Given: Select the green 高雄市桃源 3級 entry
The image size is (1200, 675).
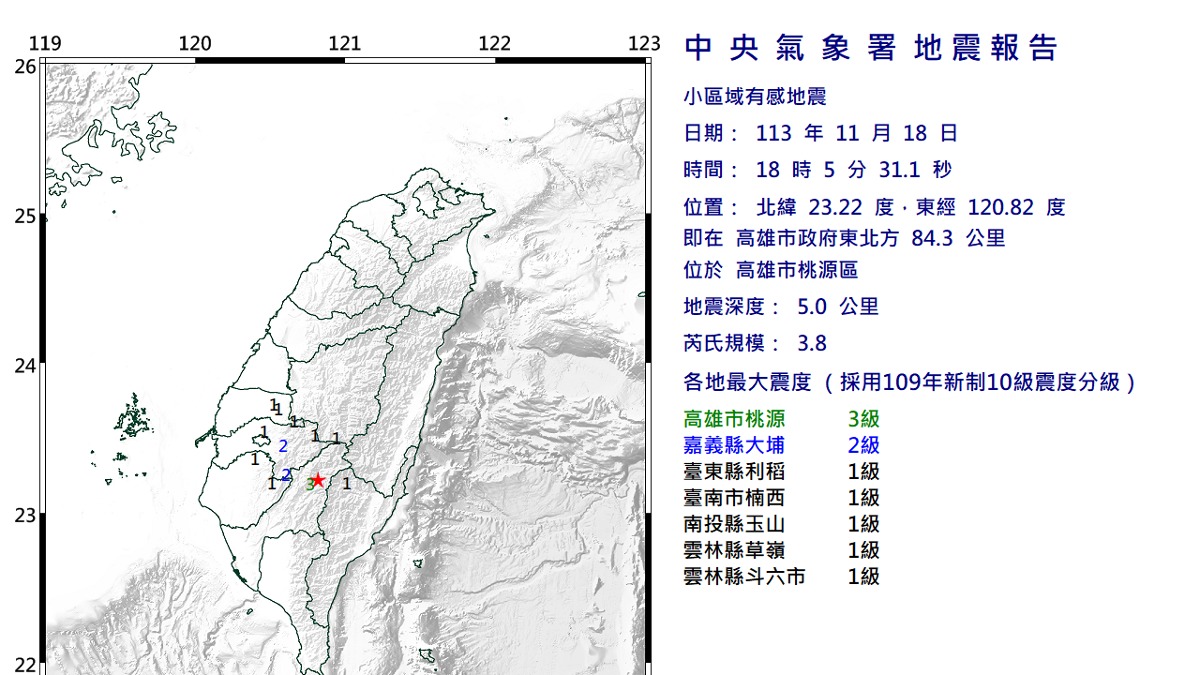Looking at the screenshot, I should 781,420.
